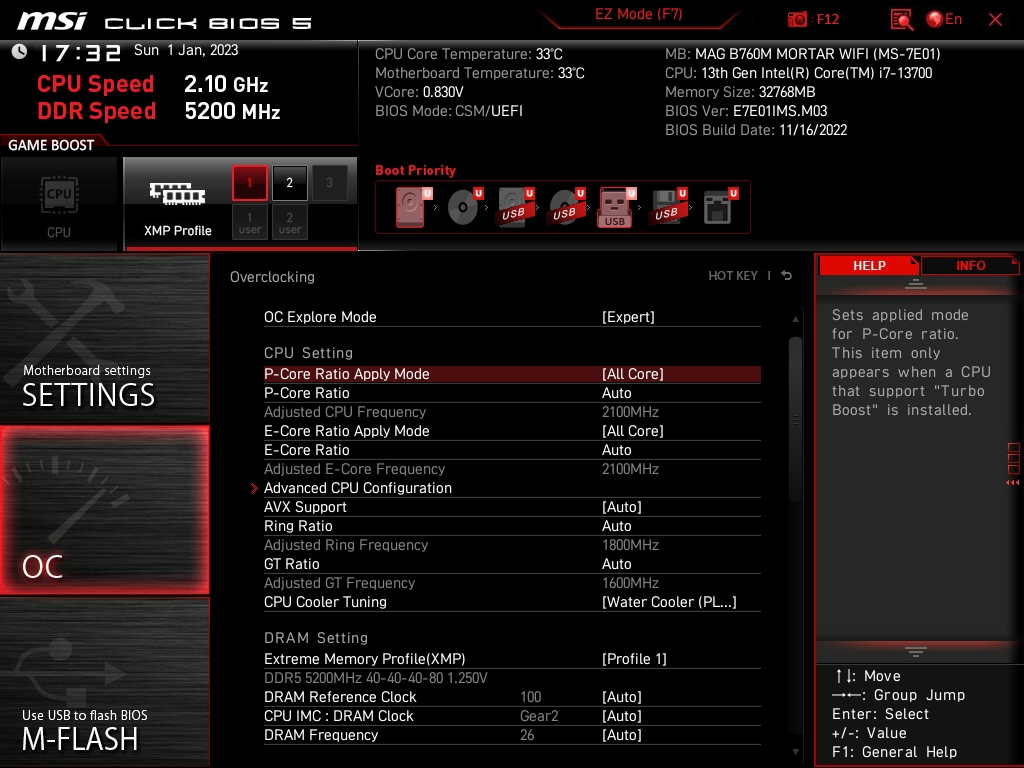This screenshot has height=768, width=1024.
Task: Select the optical disc boot device icon
Action: point(464,207)
